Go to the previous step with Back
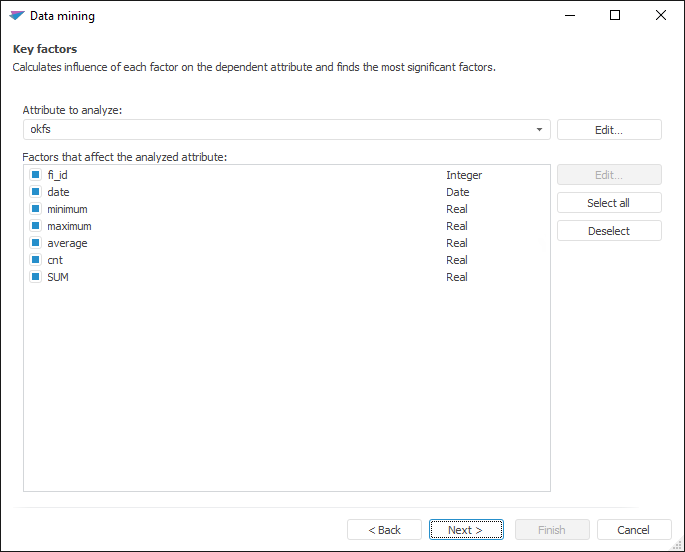Screen dimensions: 685x552 pos(384,530)
